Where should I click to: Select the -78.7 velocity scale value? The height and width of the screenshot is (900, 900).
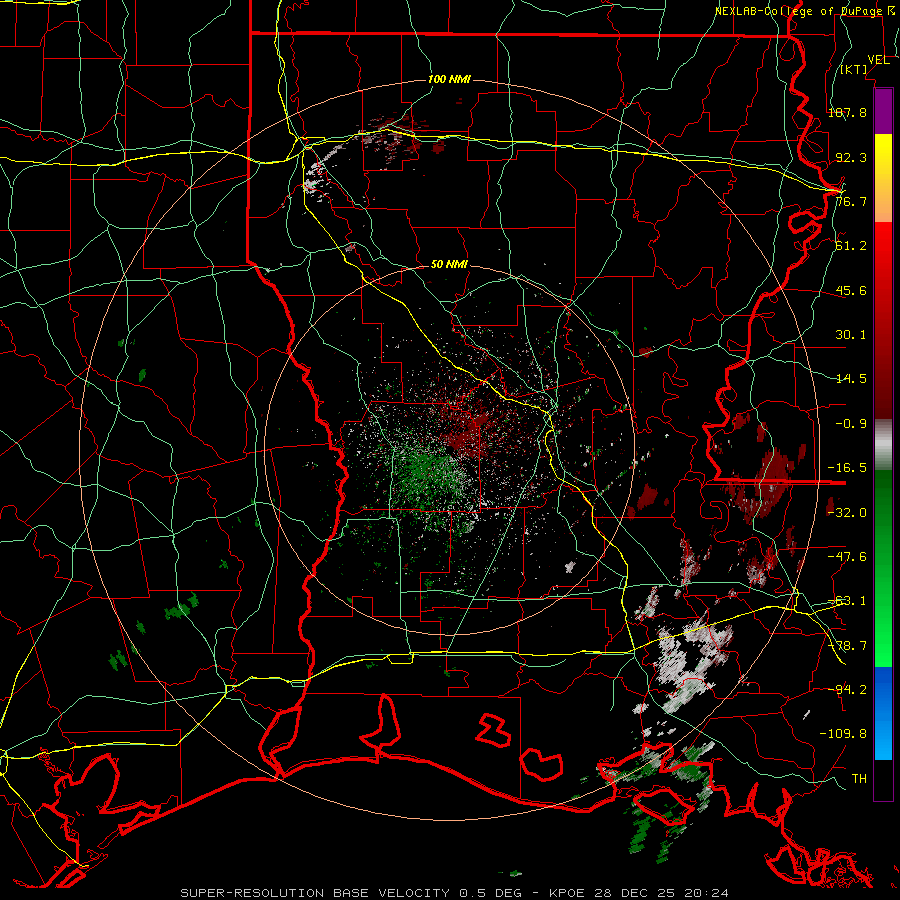(847, 646)
